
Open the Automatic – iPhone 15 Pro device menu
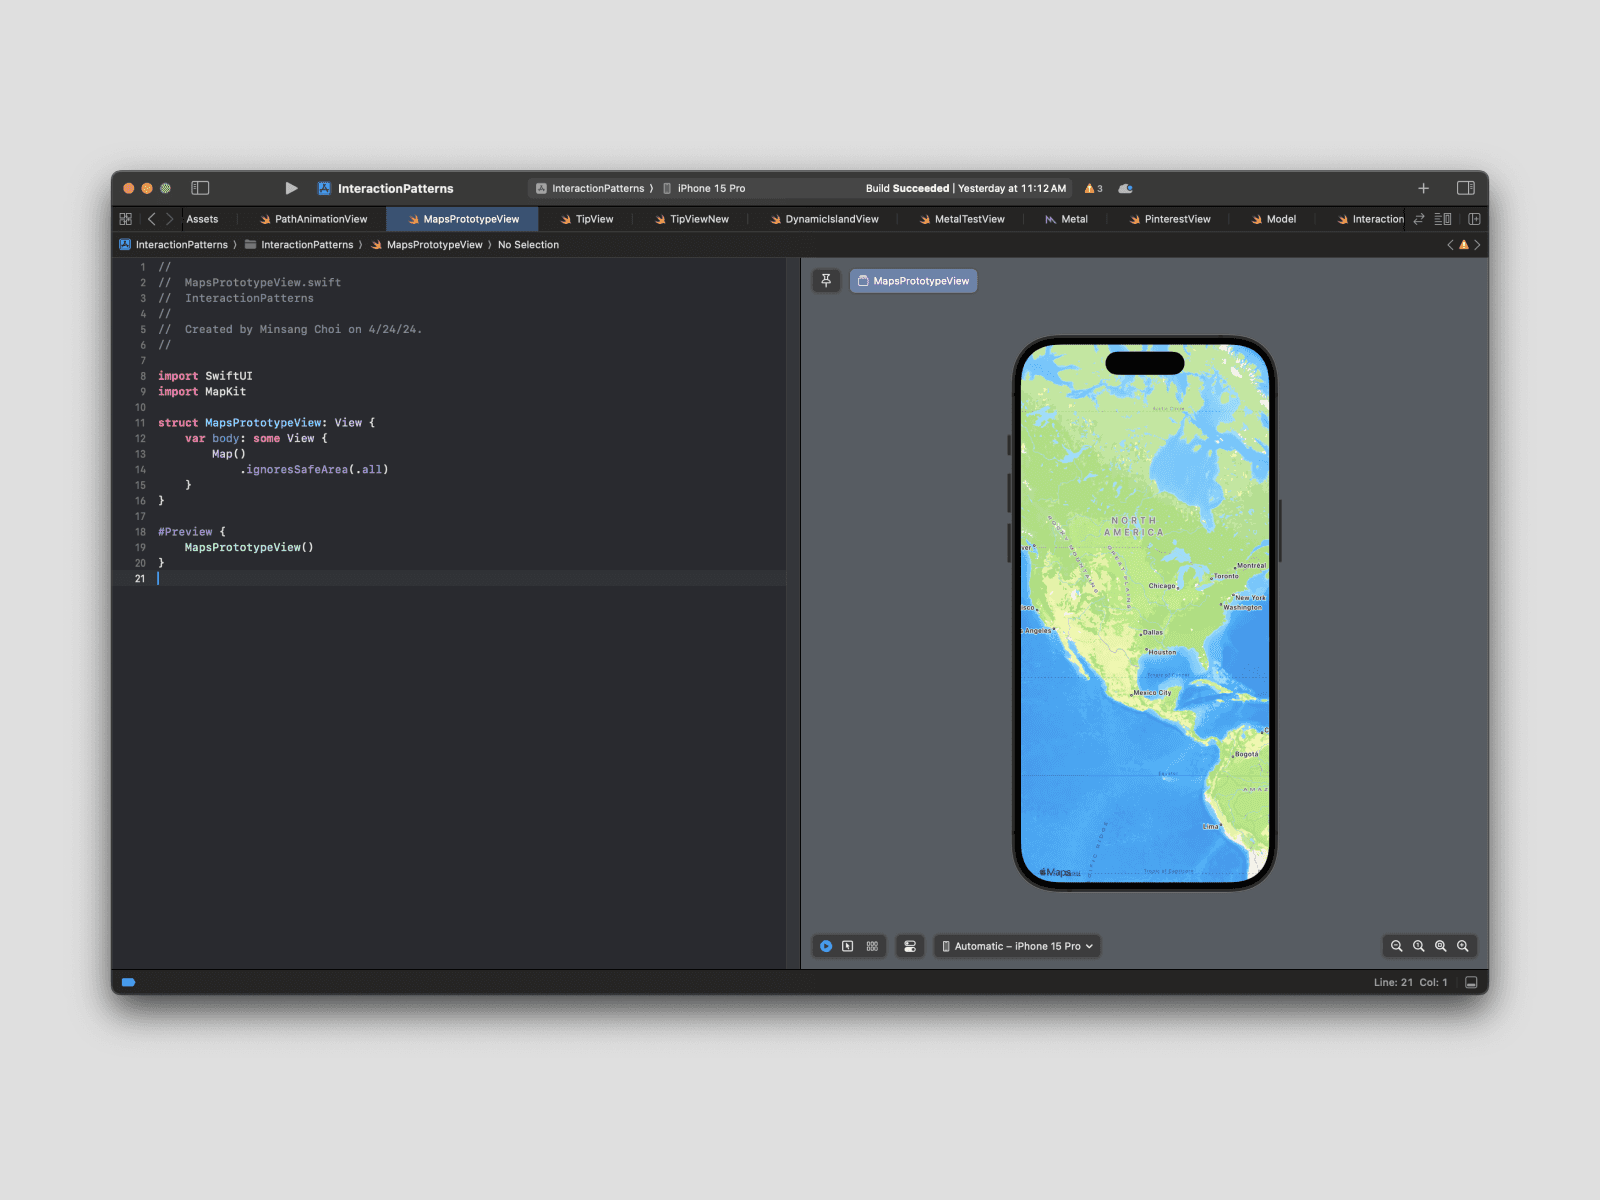1017,946
